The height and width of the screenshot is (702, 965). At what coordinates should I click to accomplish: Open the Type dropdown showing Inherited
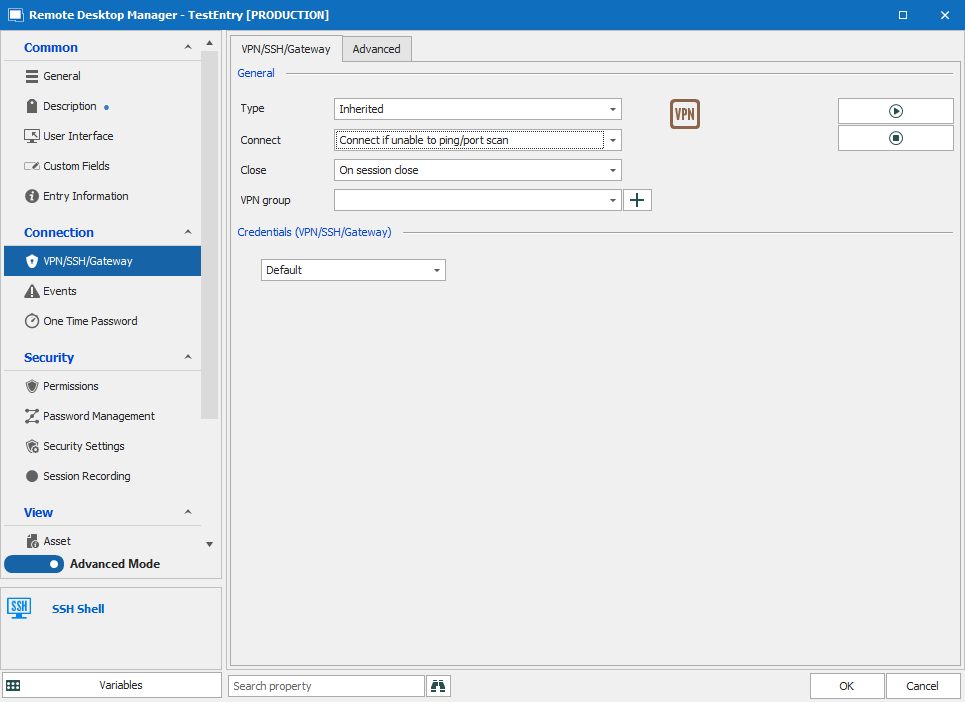(477, 109)
